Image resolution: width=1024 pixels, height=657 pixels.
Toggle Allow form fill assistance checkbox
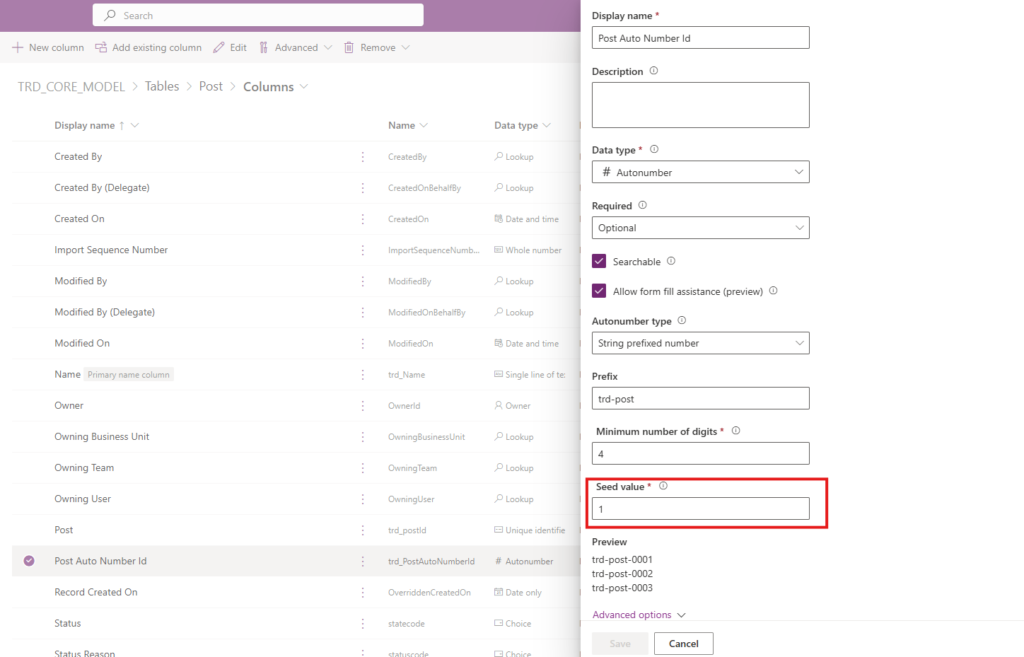[600, 291]
